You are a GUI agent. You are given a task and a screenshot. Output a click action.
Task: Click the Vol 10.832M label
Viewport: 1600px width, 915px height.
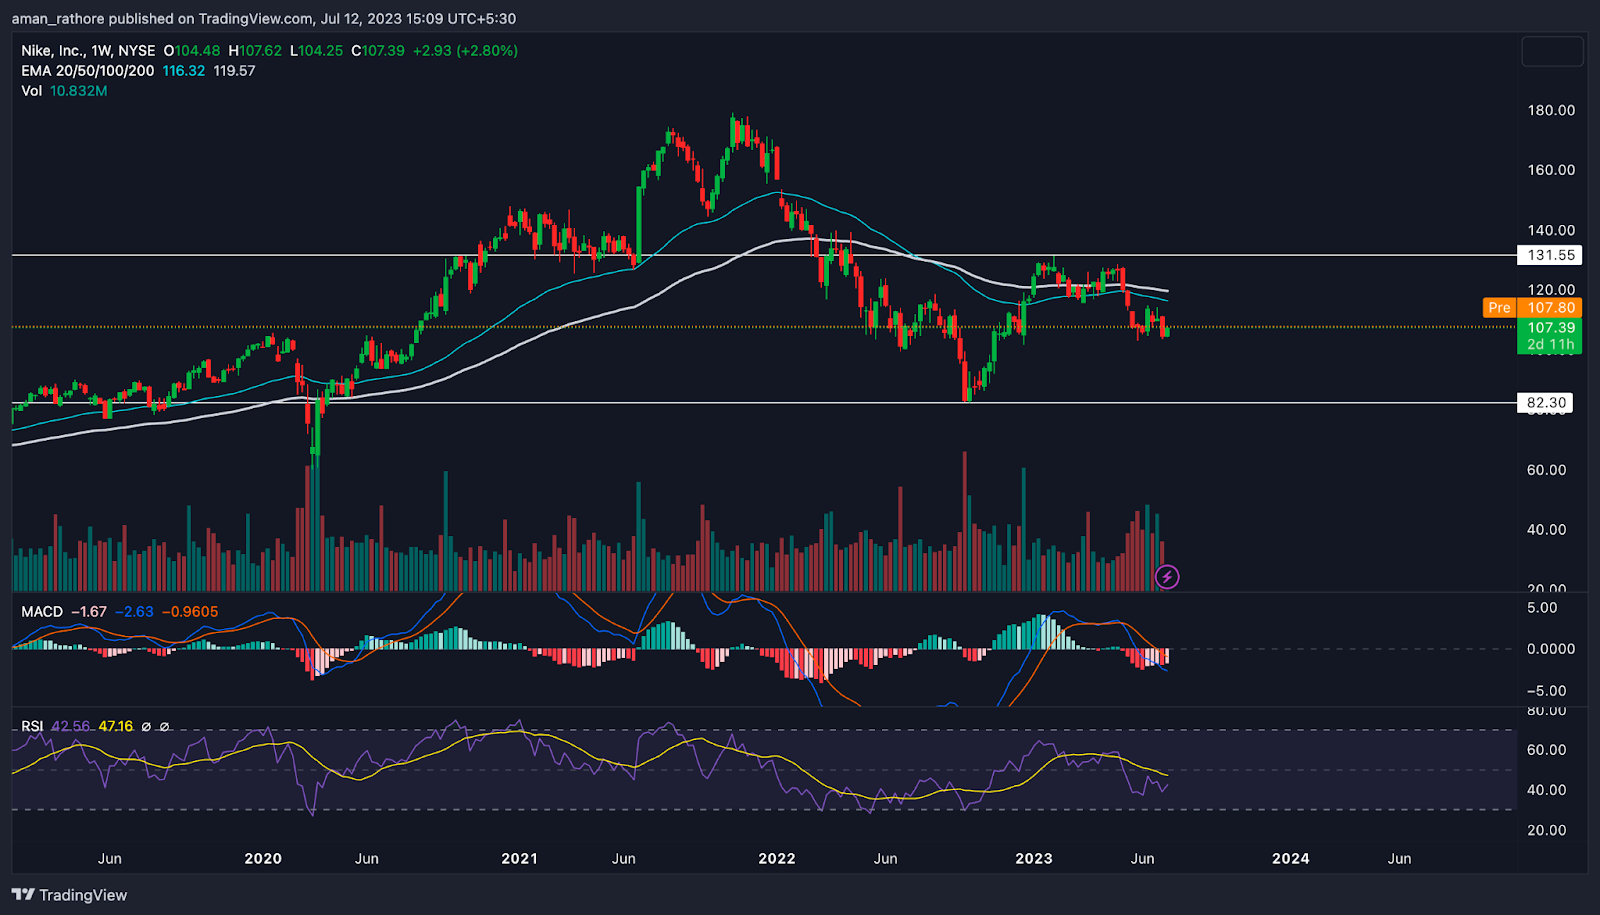tap(64, 91)
